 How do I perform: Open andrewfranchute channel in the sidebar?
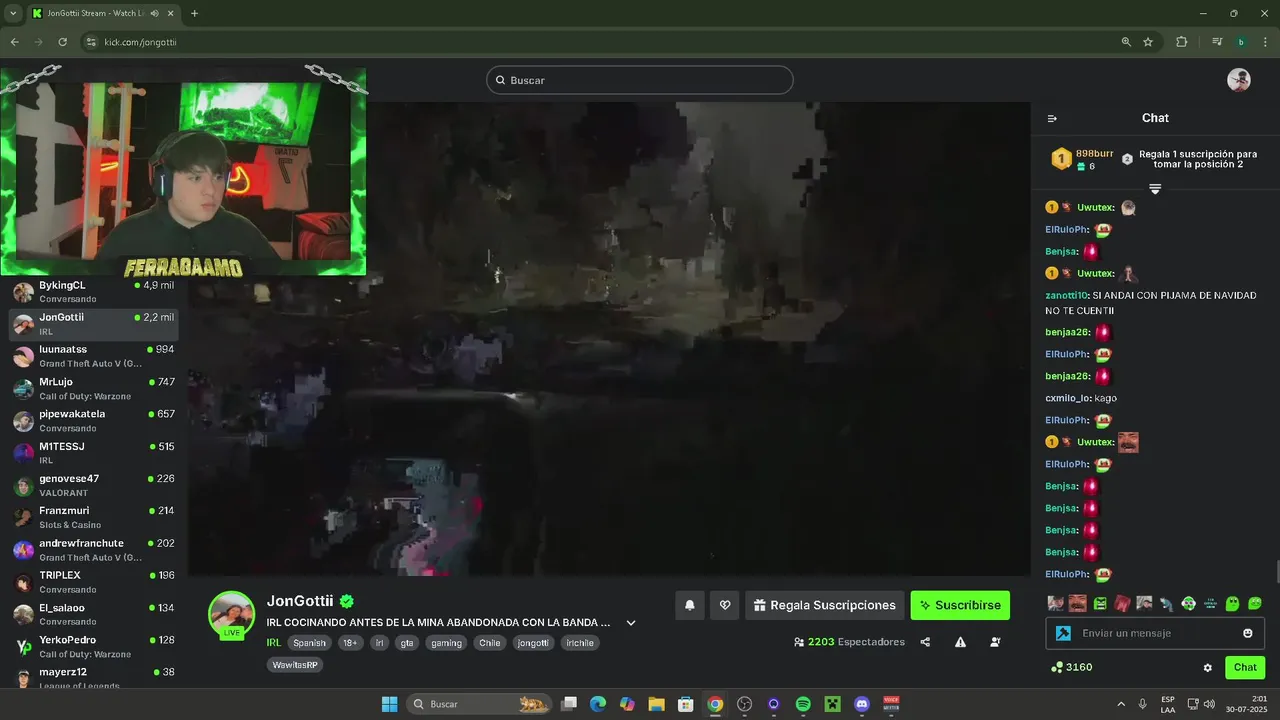[x=94, y=550]
